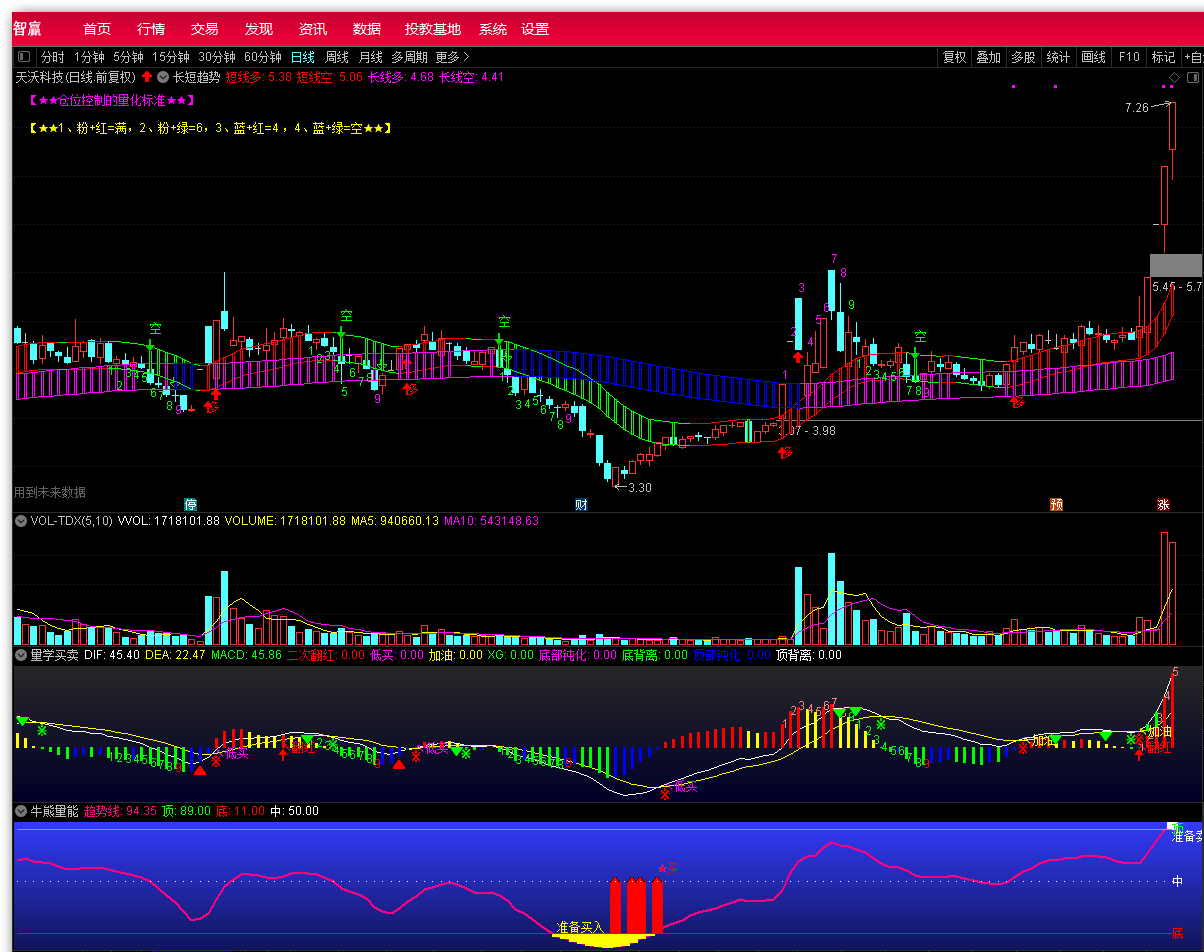Expand the VOL-TDX indicator dropdown arrow
This screenshot has width=1204, height=952.
[20, 520]
